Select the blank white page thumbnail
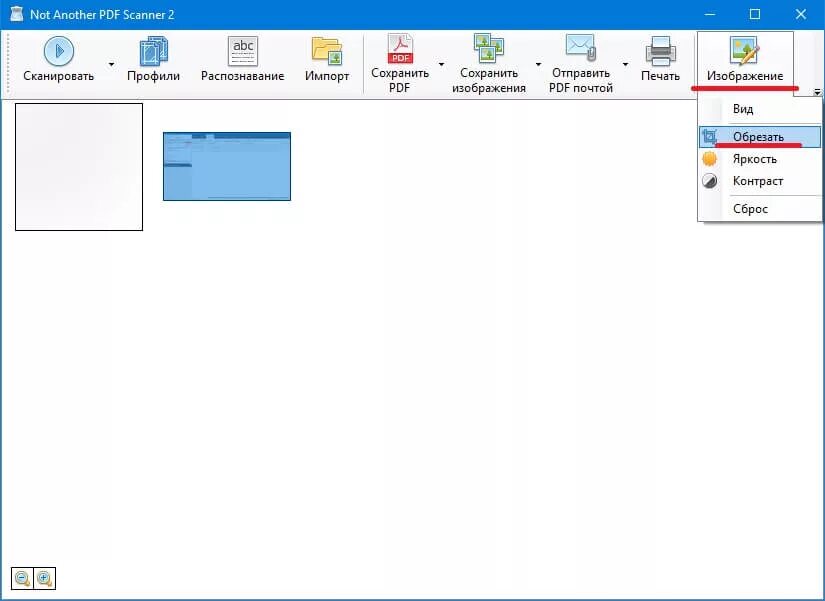The width and height of the screenshot is (825, 601). [x=79, y=167]
